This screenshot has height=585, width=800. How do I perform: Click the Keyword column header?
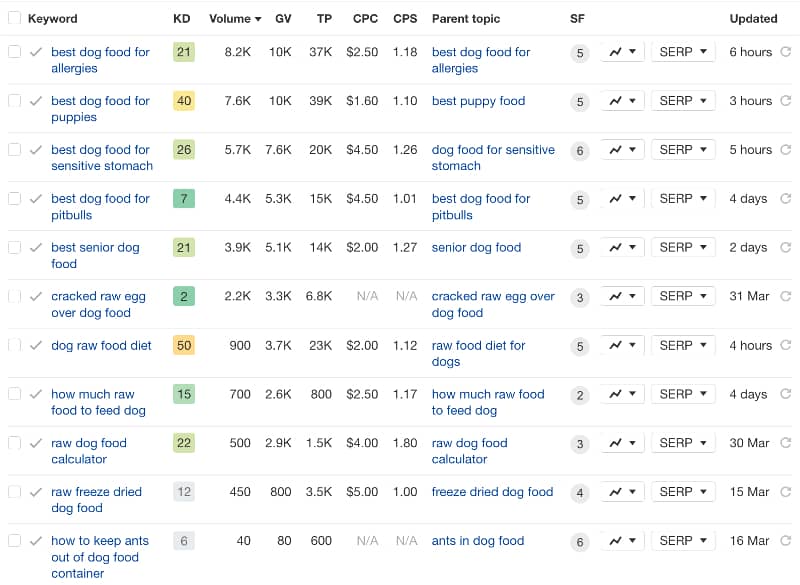[53, 18]
